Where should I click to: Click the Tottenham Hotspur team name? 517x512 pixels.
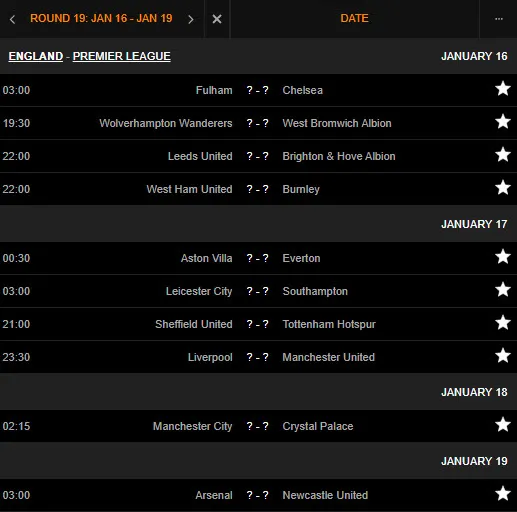(x=329, y=324)
